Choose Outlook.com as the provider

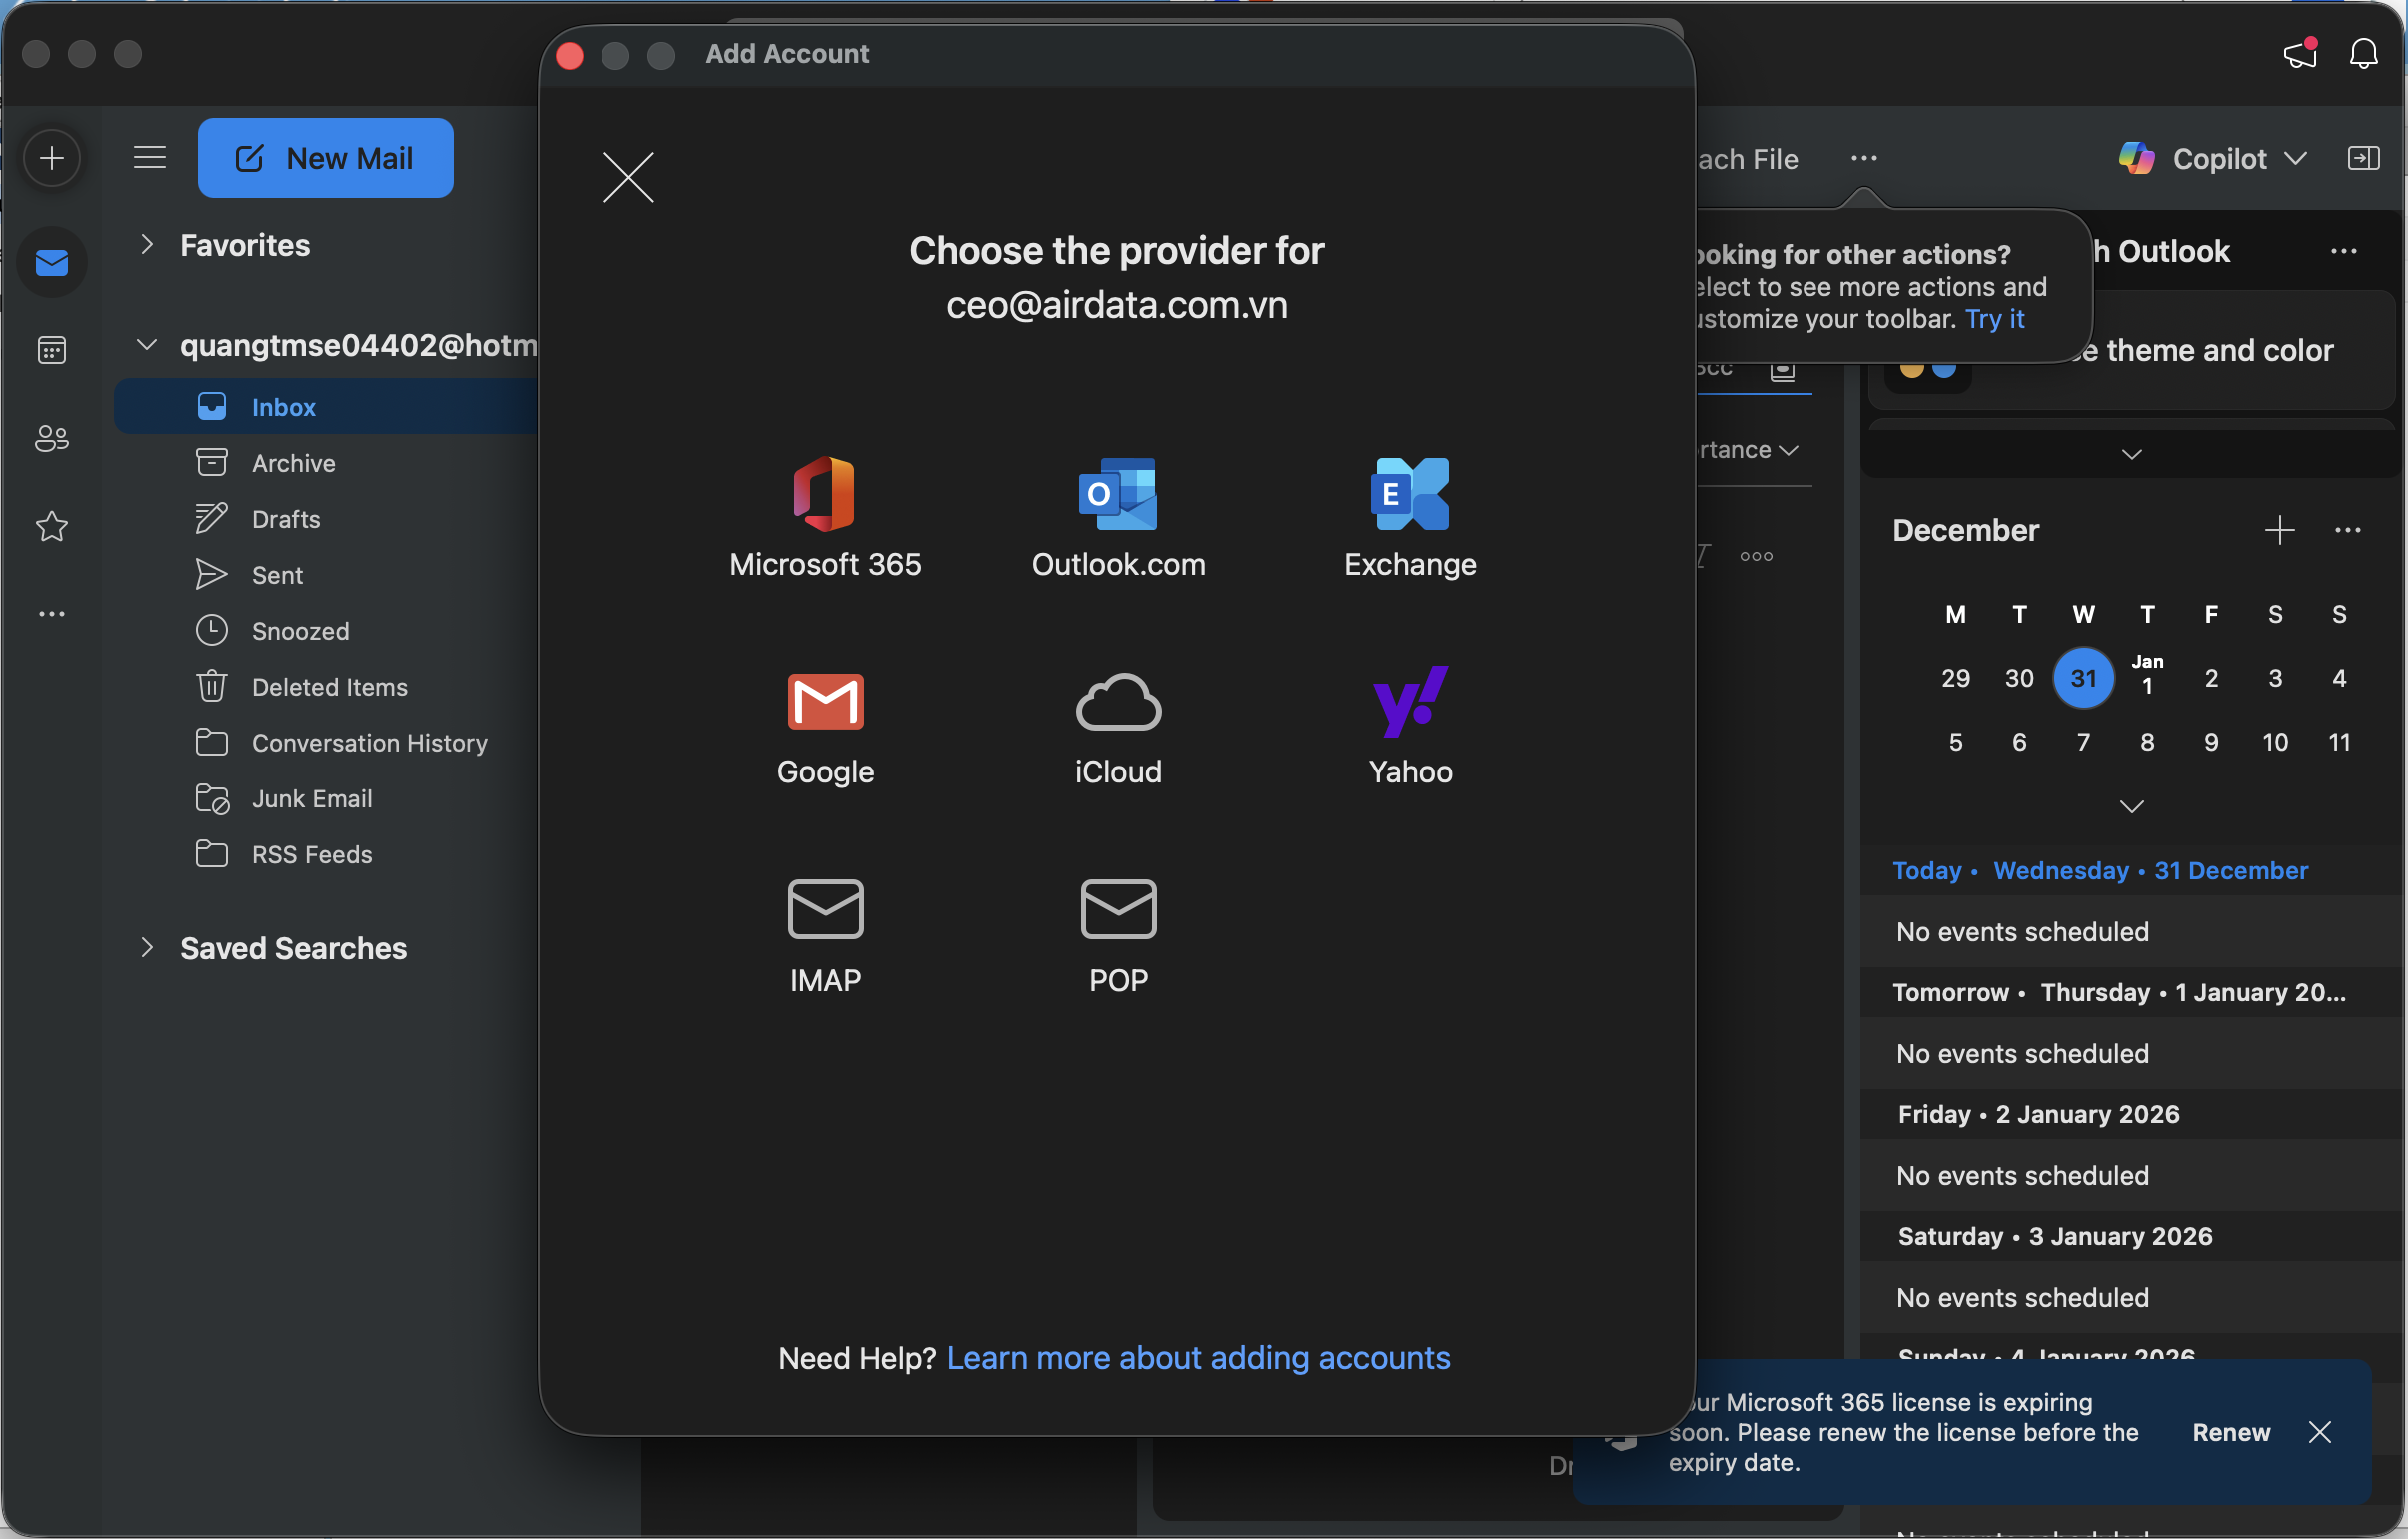[1117, 495]
